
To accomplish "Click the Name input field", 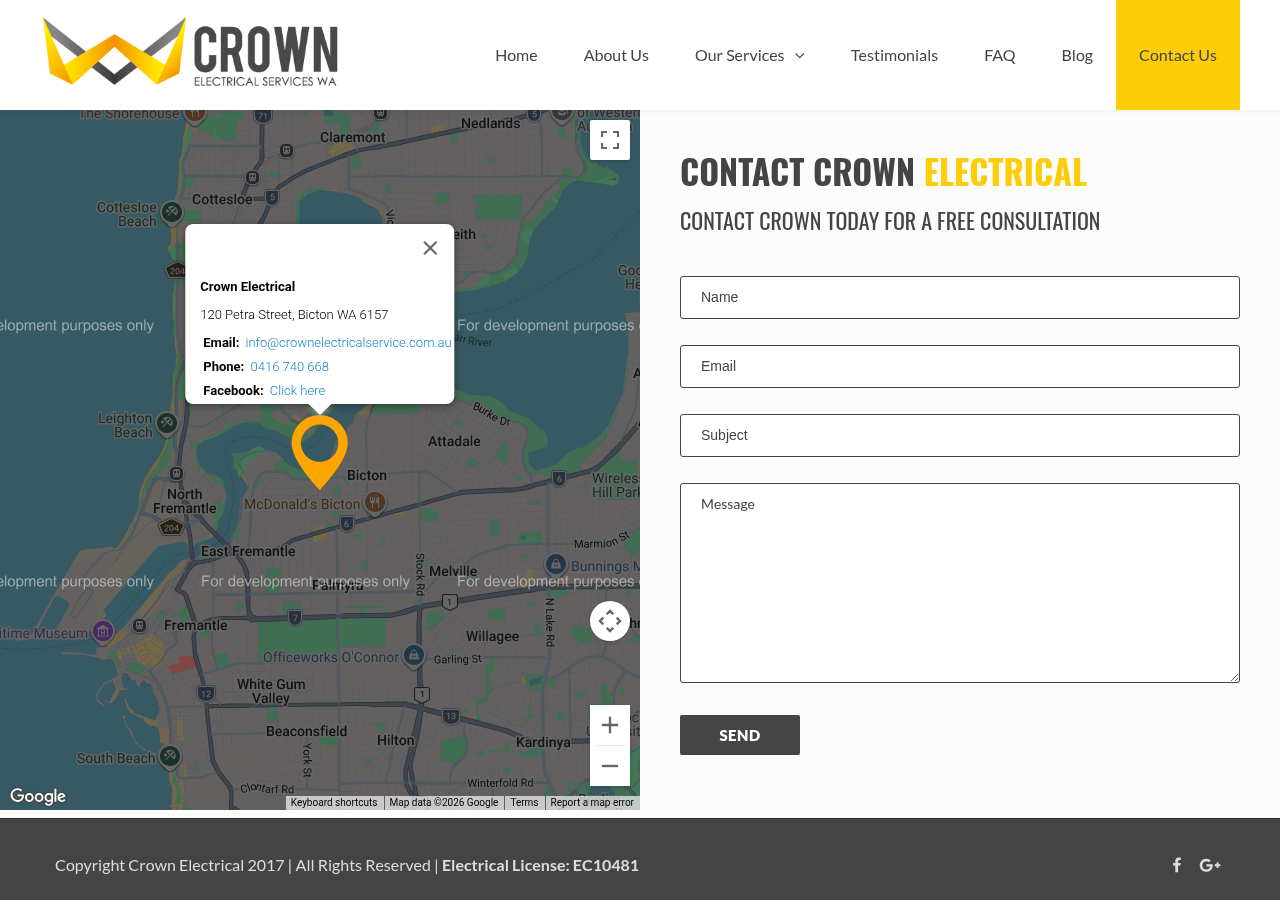I will (959, 297).
